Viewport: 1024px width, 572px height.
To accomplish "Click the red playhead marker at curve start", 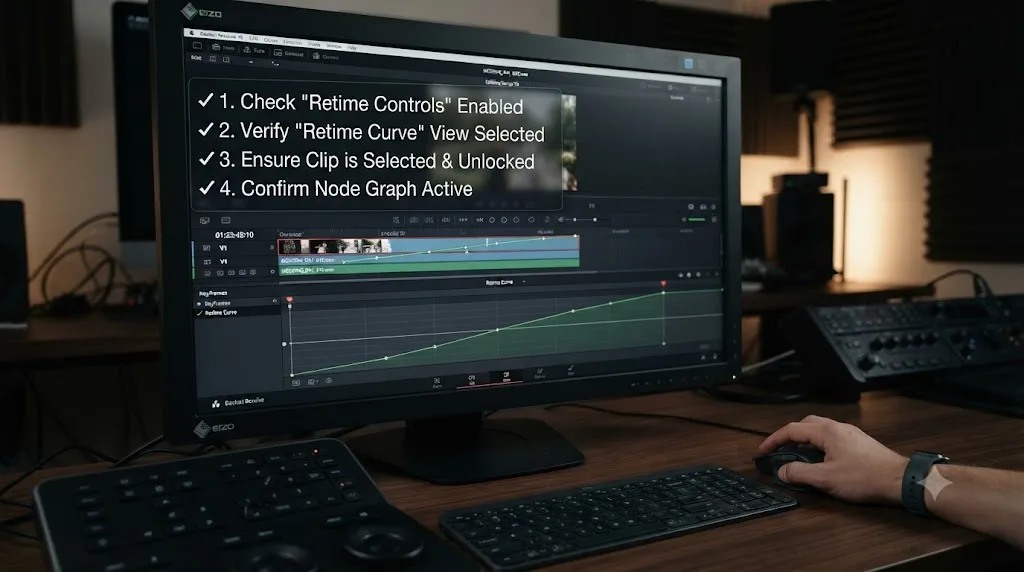I will tap(289, 300).
